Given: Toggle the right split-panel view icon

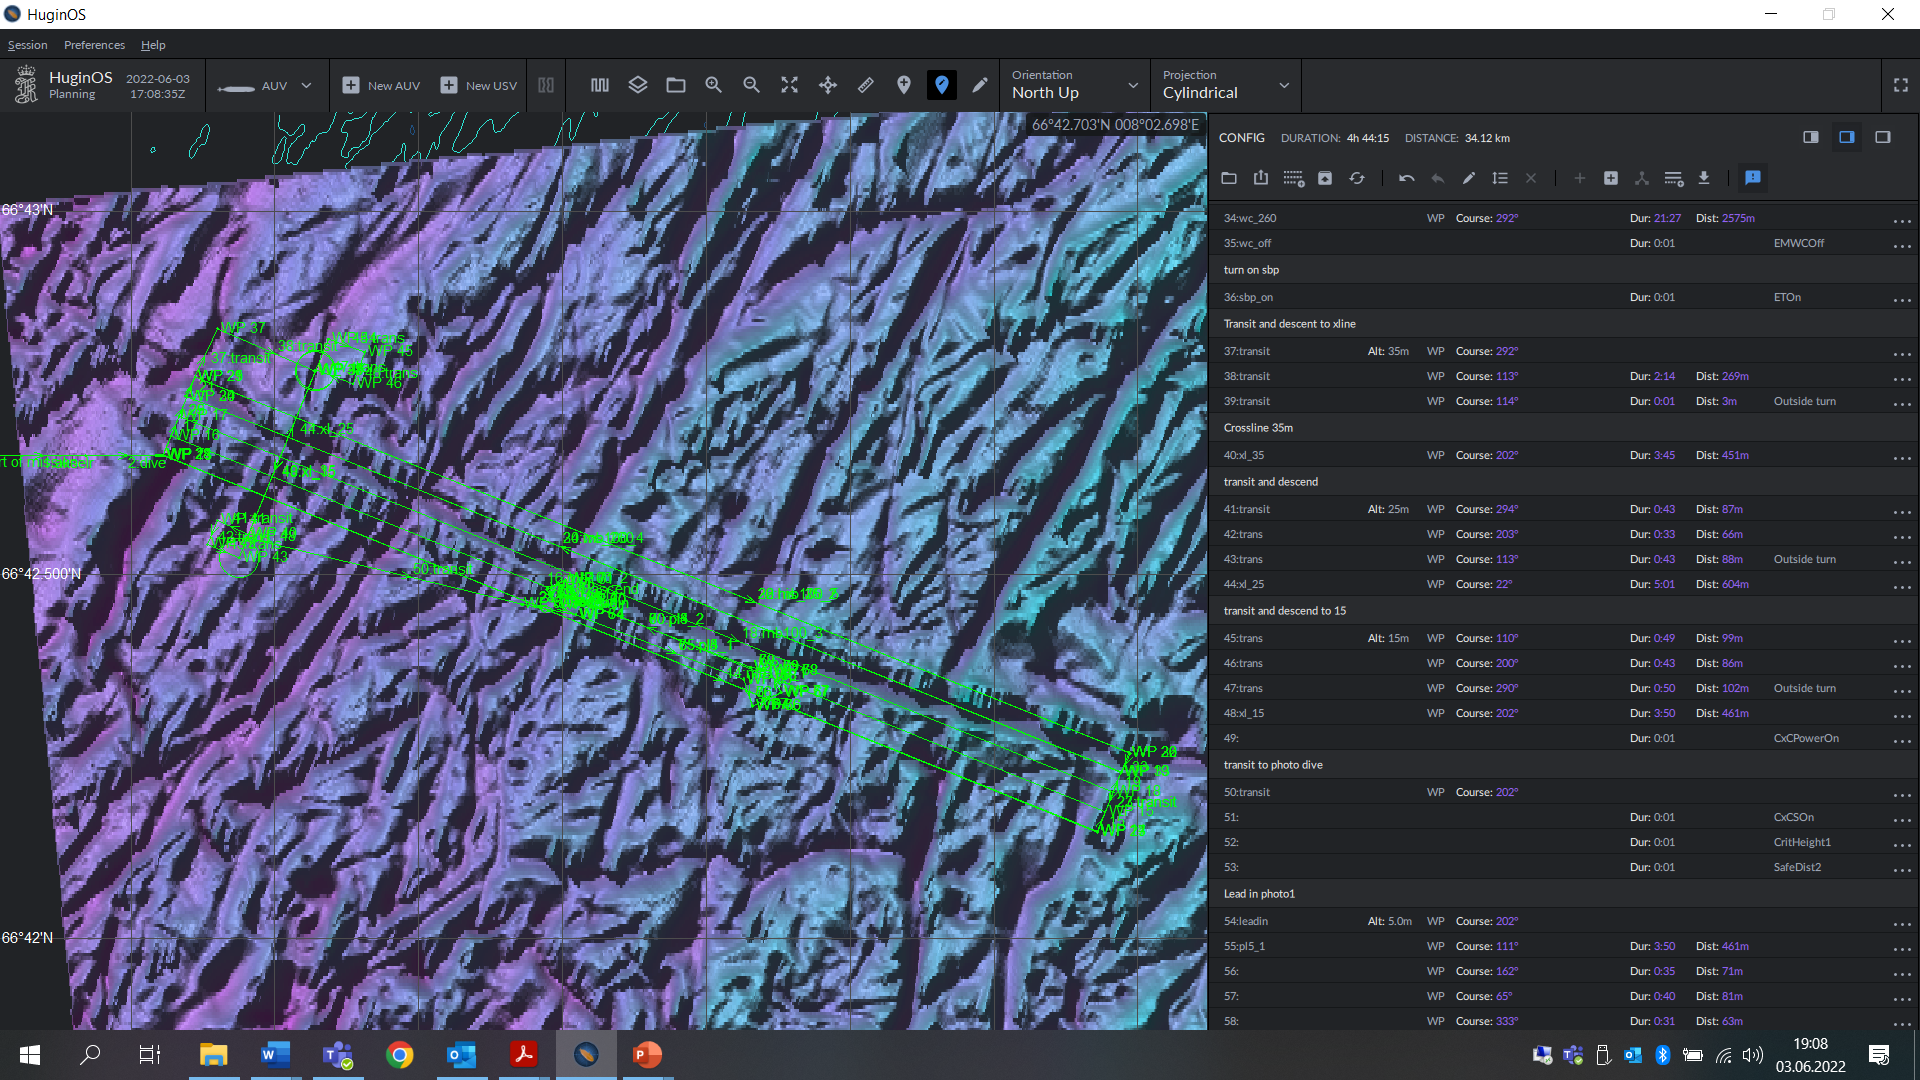Looking at the screenshot, I should coord(1846,137).
